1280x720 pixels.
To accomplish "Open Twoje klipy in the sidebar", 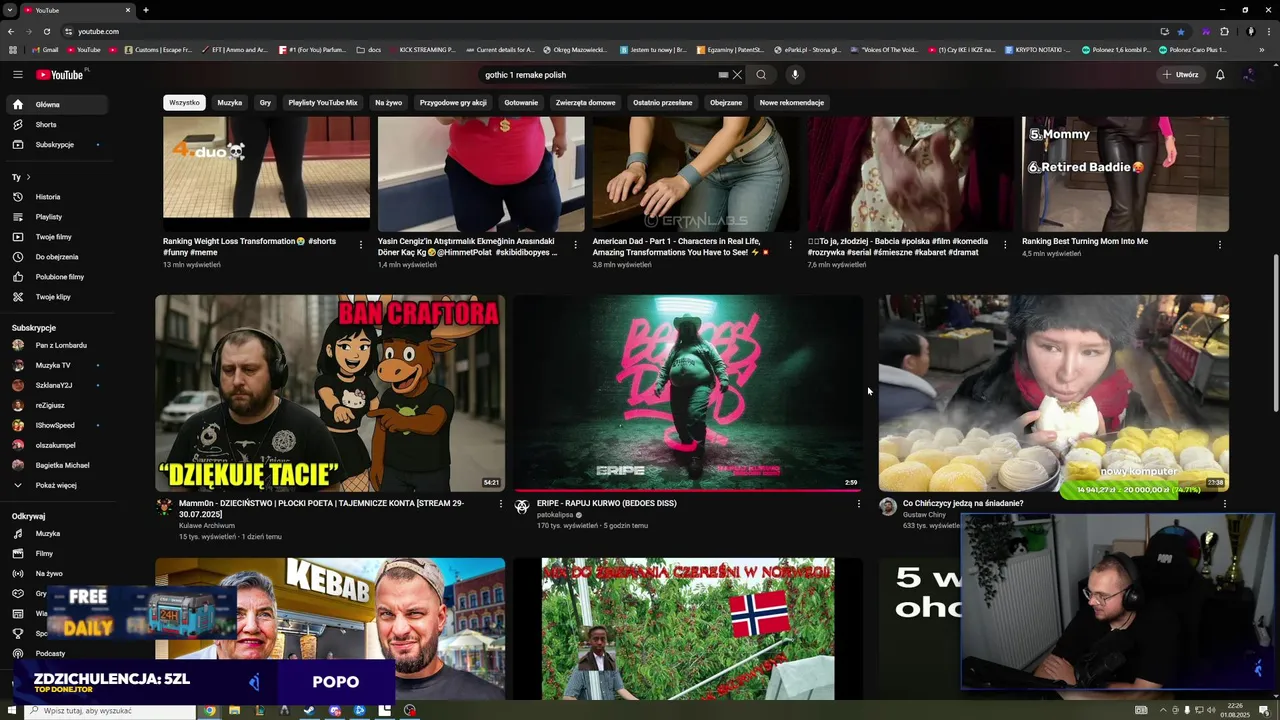I will (x=57, y=297).
